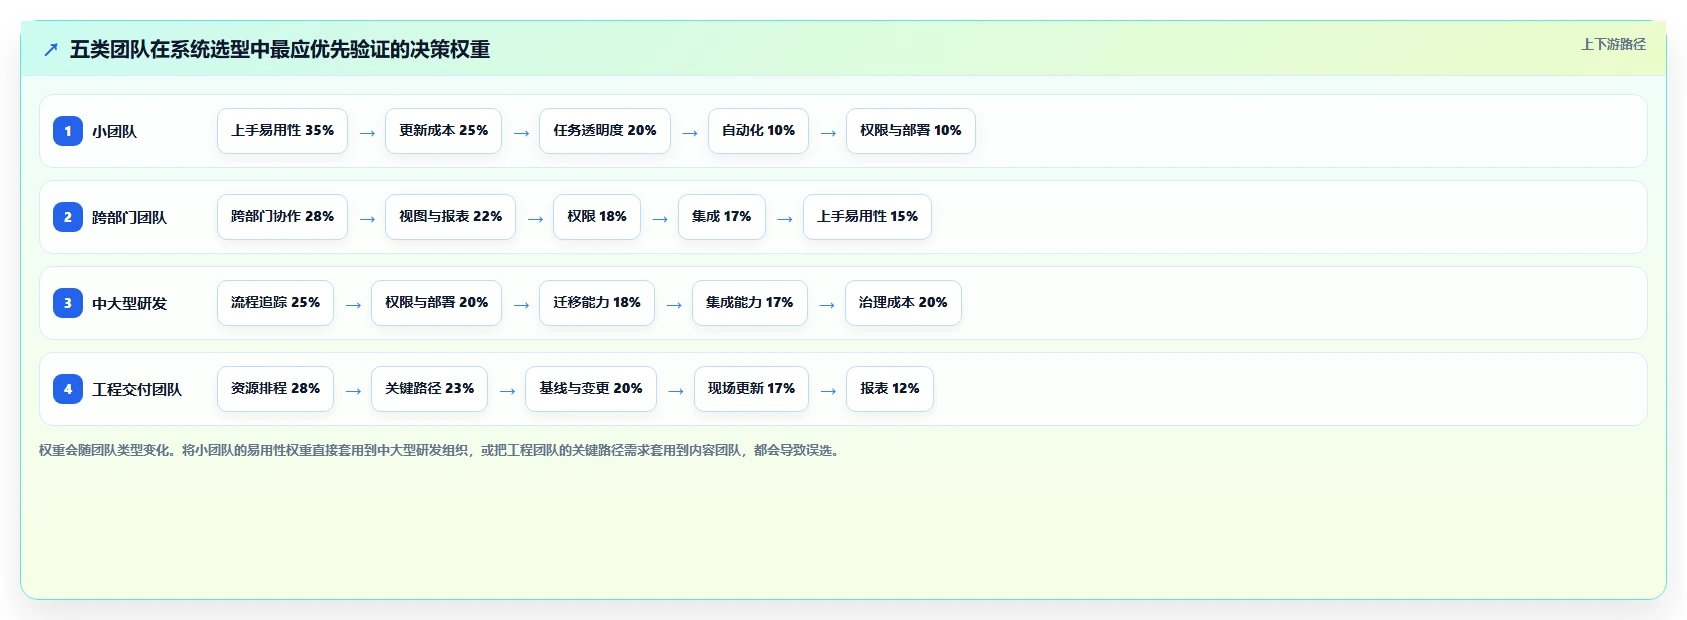The height and width of the screenshot is (620, 1687).
Task: Click the 视图与报表 22% chip
Action: click(450, 217)
